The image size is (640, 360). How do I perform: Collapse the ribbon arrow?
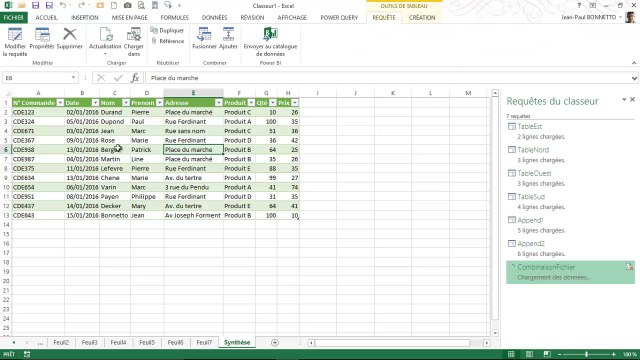(634, 63)
